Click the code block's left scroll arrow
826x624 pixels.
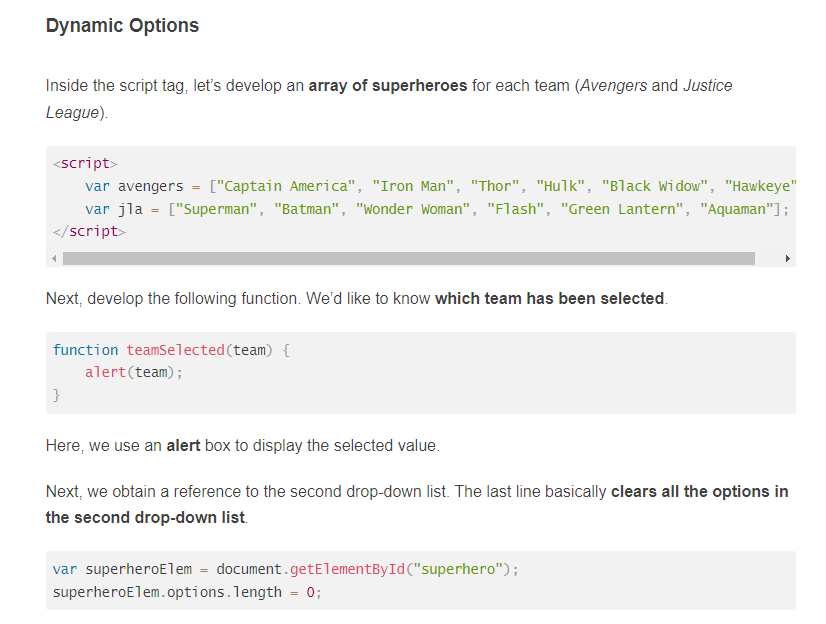pyautogui.click(x=54, y=259)
